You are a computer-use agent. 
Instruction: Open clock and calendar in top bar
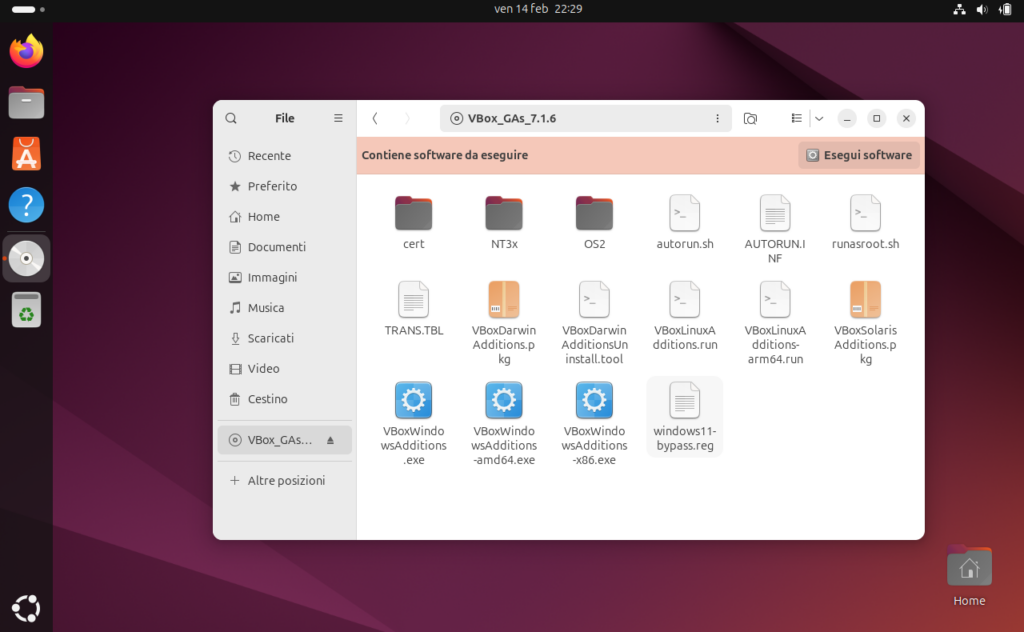point(538,8)
